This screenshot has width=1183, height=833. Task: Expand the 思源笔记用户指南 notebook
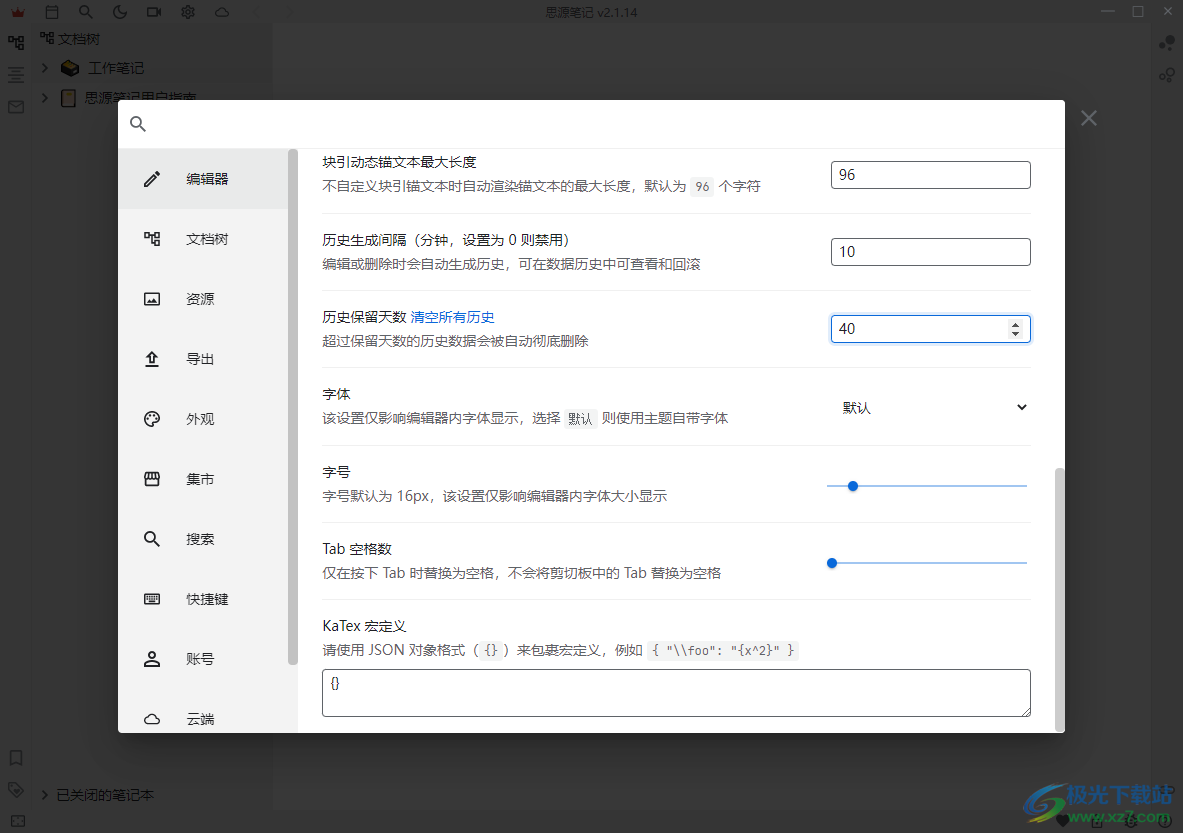coord(45,98)
